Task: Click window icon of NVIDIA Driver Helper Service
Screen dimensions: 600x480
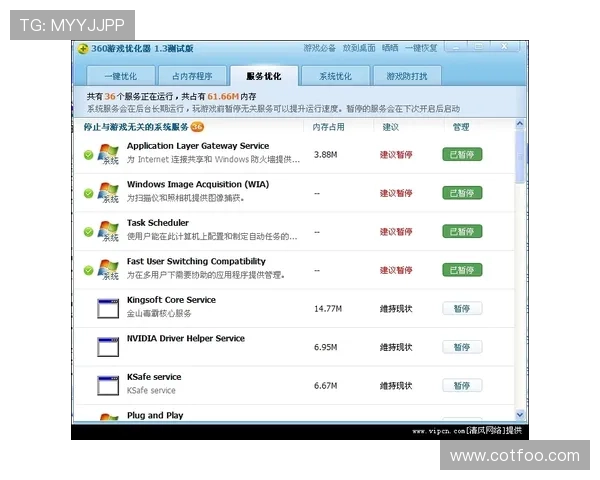Action: (108, 347)
